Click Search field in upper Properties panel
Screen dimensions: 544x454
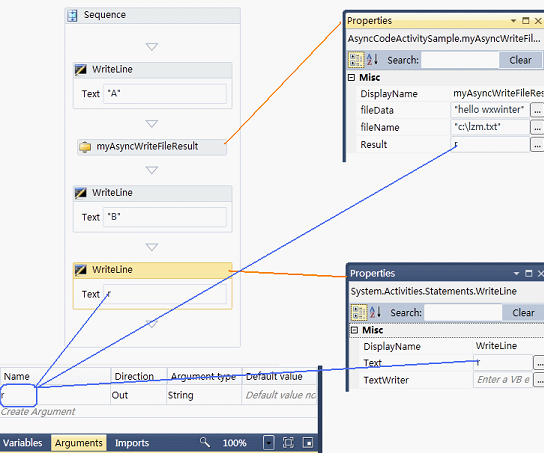click(x=460, y=60)
